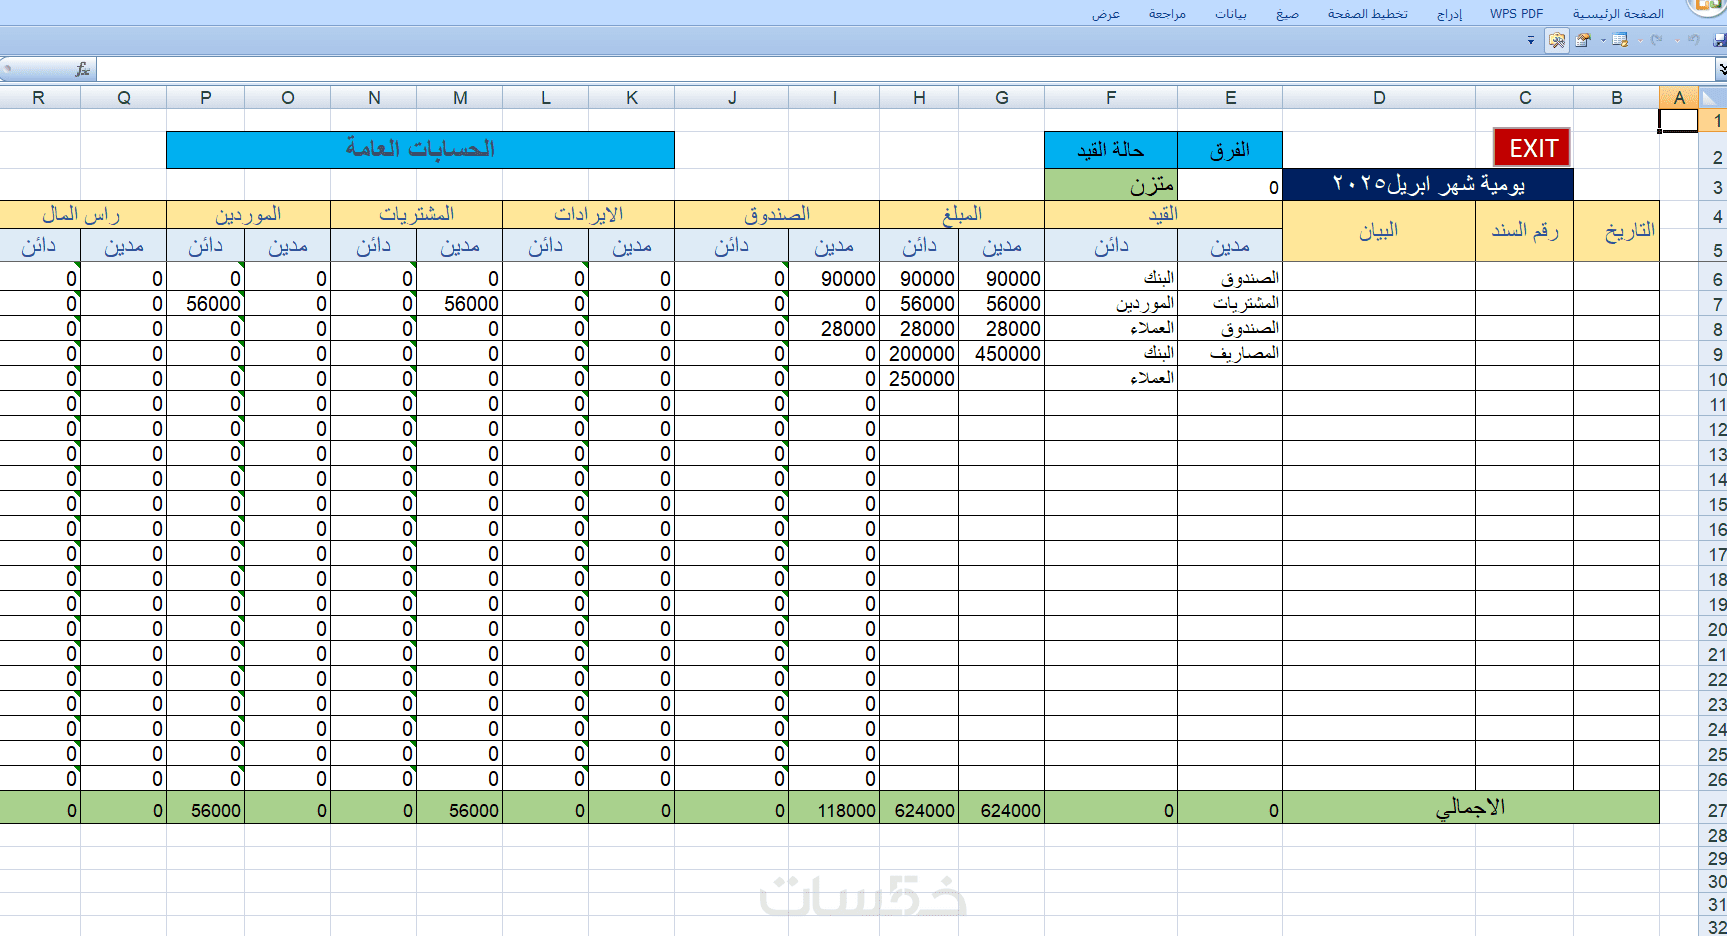Image resolution: width=1727 pixels, height=936 pixels.
Task: Select the الاجمالي totals label
Action: [x=1470, y=808]
